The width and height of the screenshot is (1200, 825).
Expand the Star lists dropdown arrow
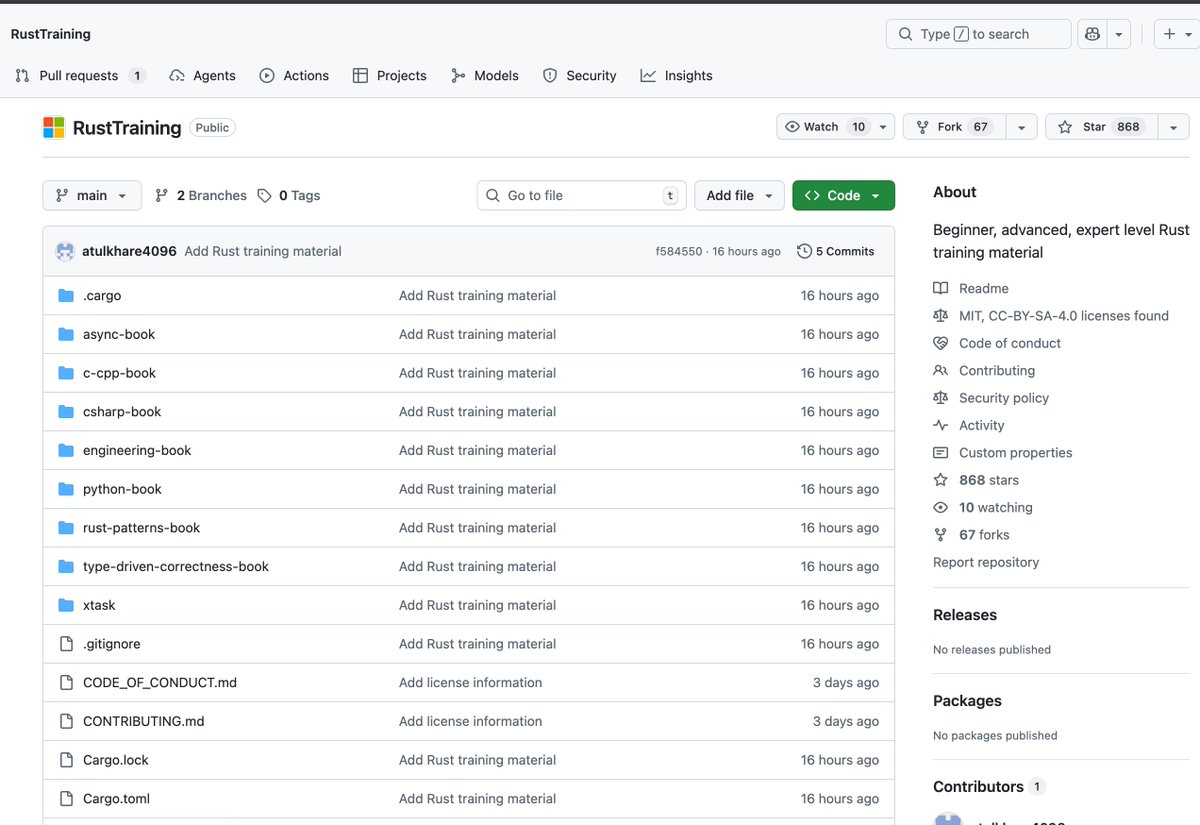coord(1173,127)
